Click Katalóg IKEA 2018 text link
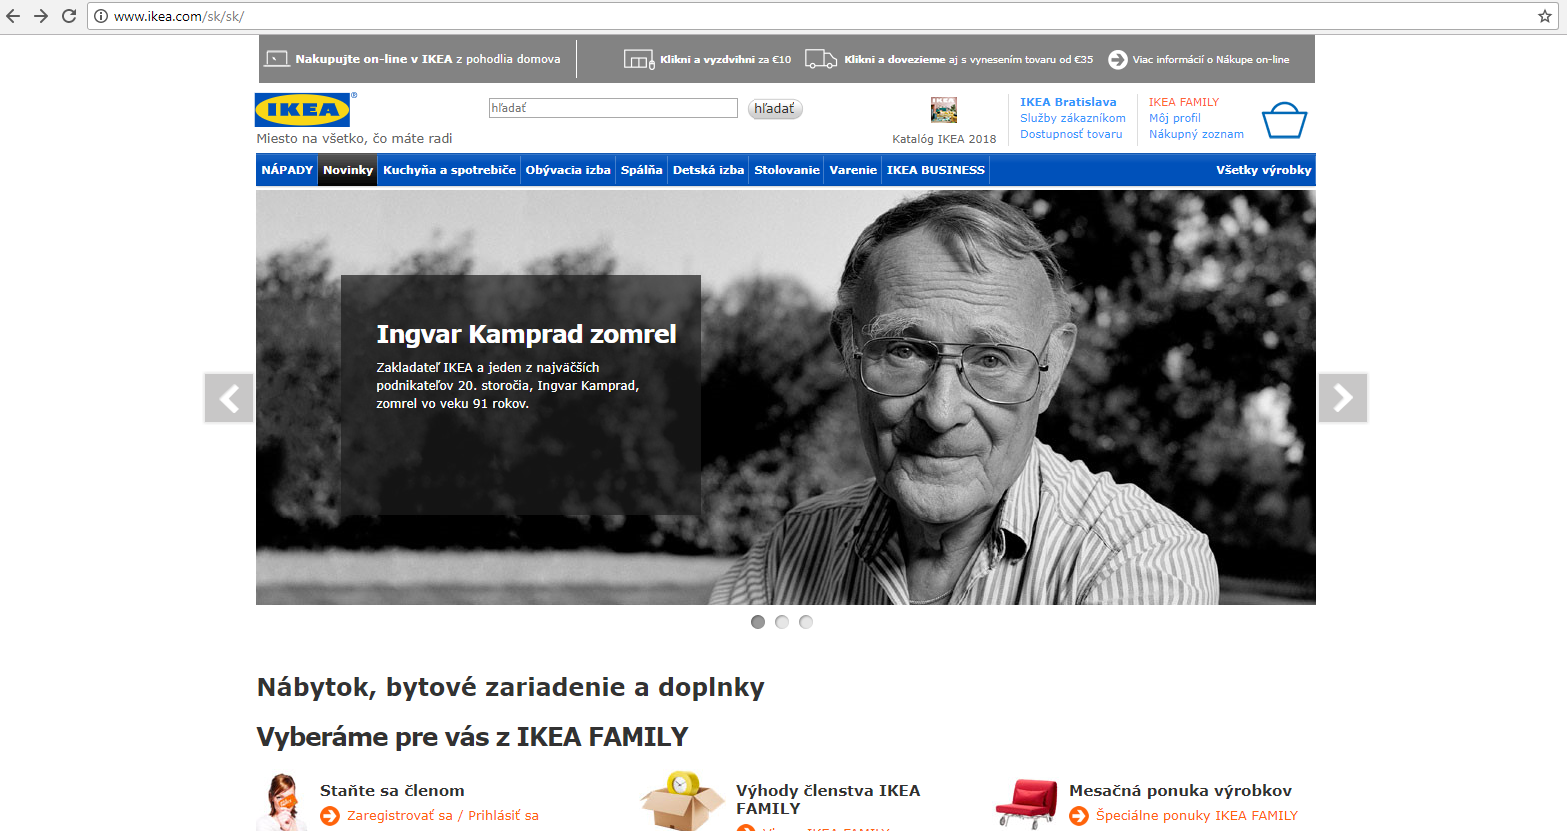 [x=944, y=139]
